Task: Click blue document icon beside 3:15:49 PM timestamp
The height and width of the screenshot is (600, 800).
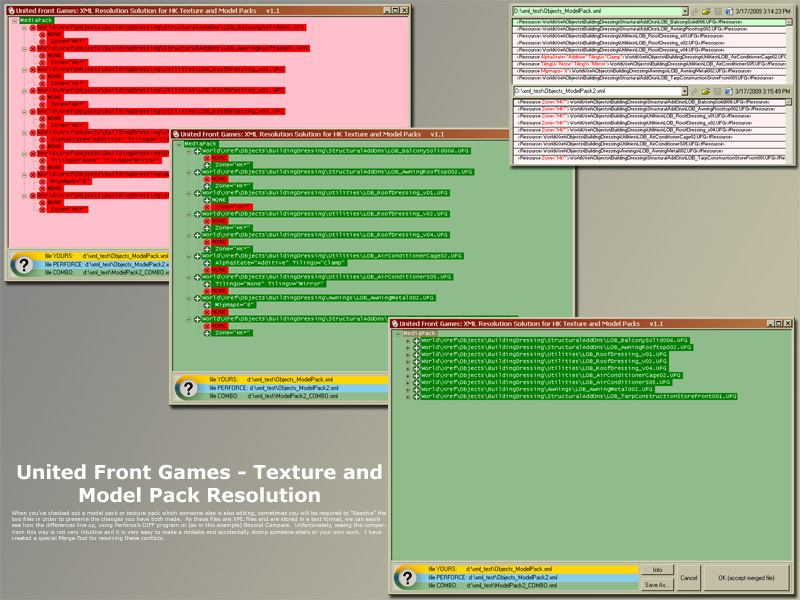Action: 729,91
